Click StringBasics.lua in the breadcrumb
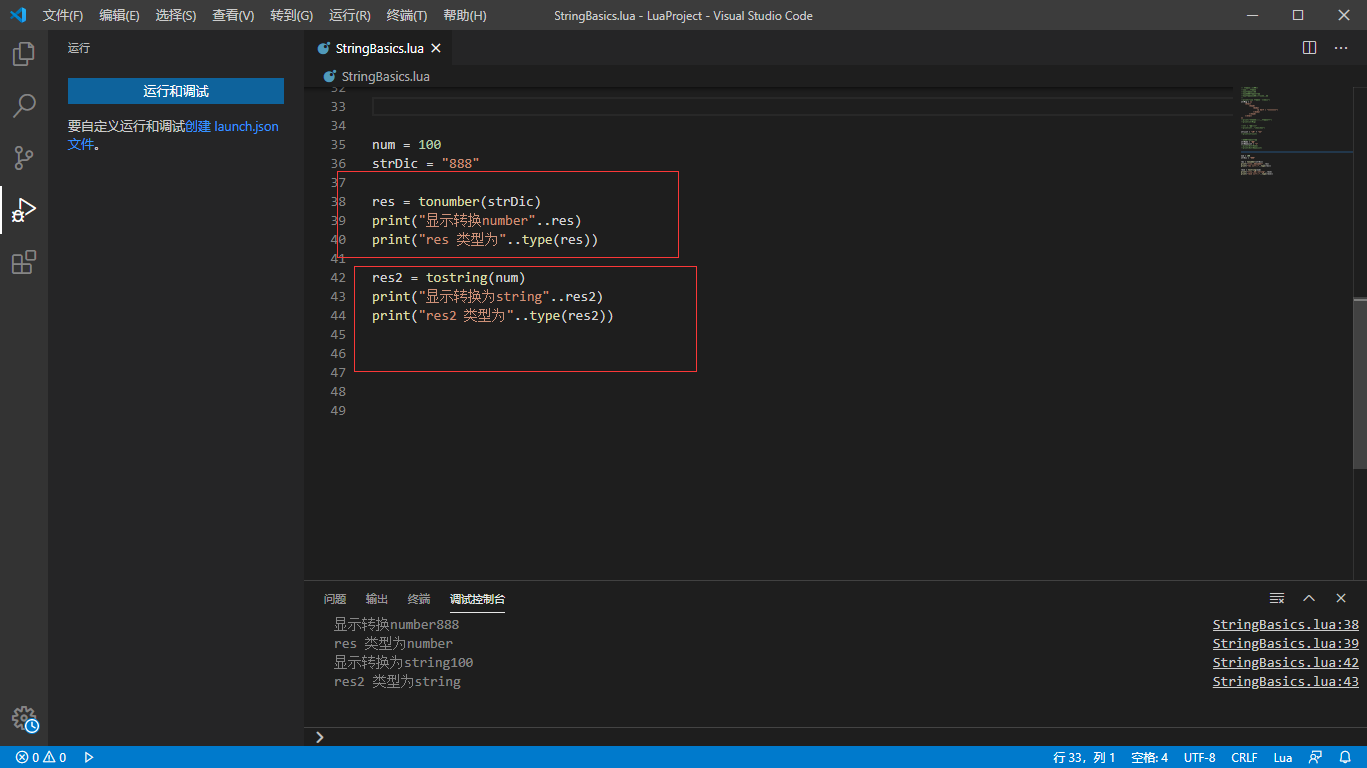This screenshot has width=1367, height=768. tap(386, 76)
